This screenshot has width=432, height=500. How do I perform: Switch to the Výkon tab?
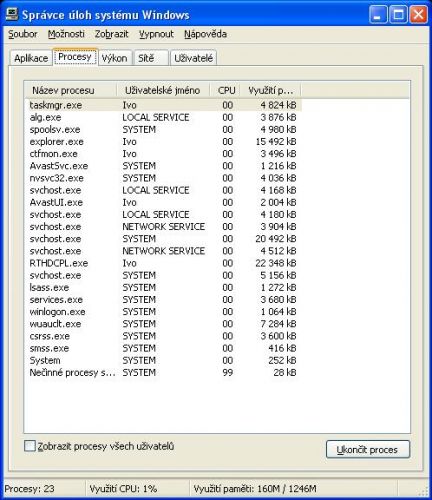[114, 58]
